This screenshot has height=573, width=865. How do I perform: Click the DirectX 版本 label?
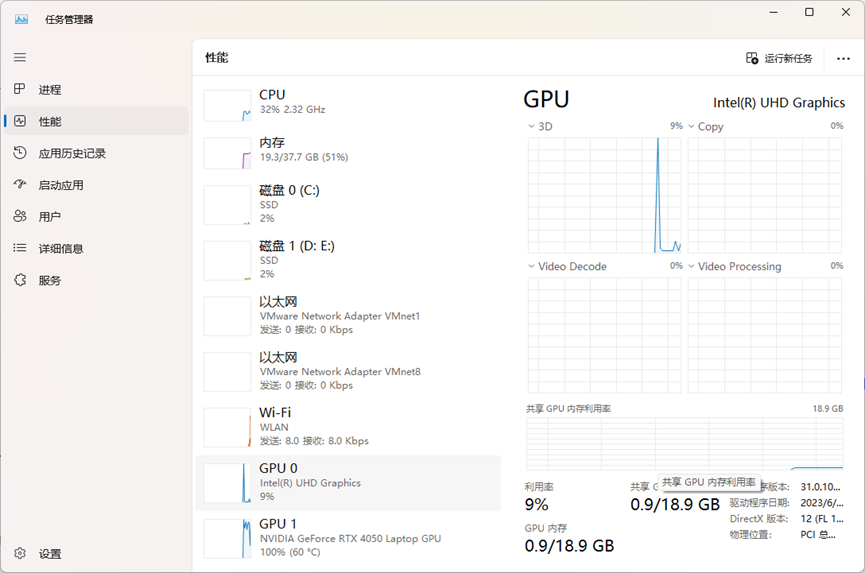tap(759, 518)
